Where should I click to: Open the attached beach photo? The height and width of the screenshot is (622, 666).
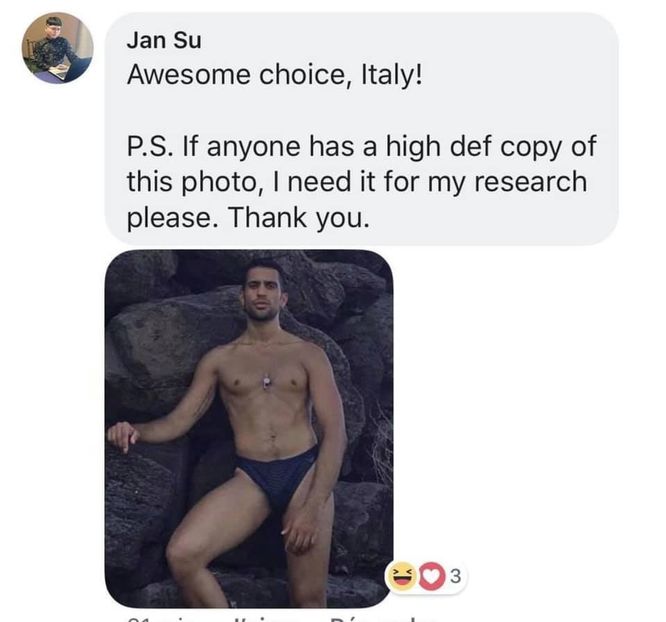(249, 428)
